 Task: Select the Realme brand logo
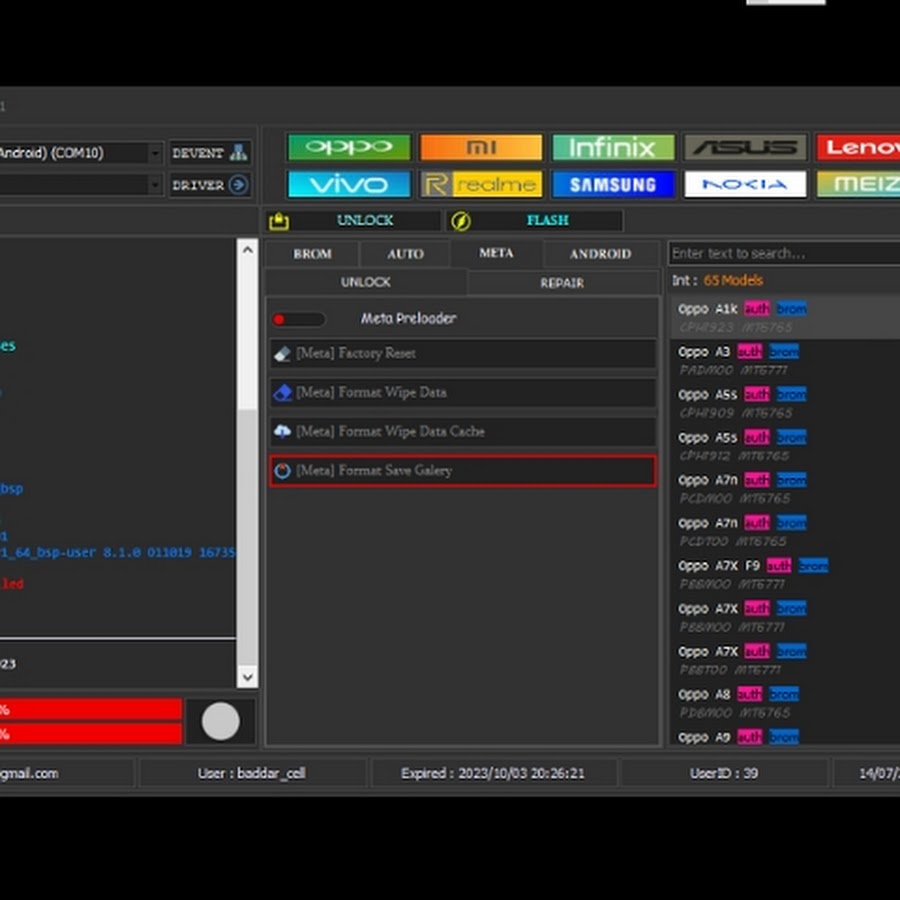click(x=481, y=184)
